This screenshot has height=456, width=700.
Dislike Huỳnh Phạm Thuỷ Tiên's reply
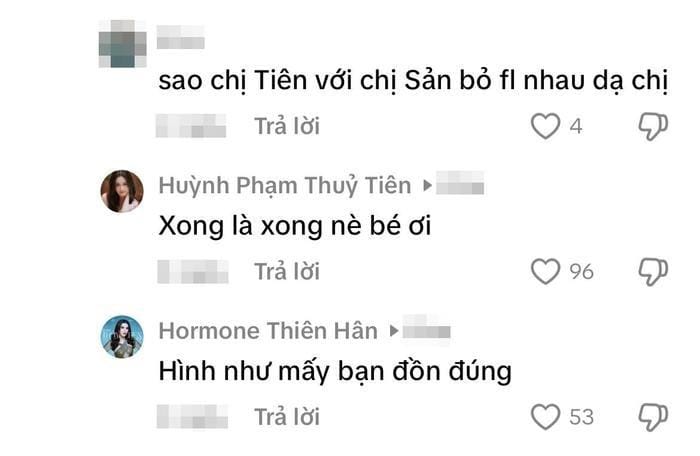click(x=653, y=272)
